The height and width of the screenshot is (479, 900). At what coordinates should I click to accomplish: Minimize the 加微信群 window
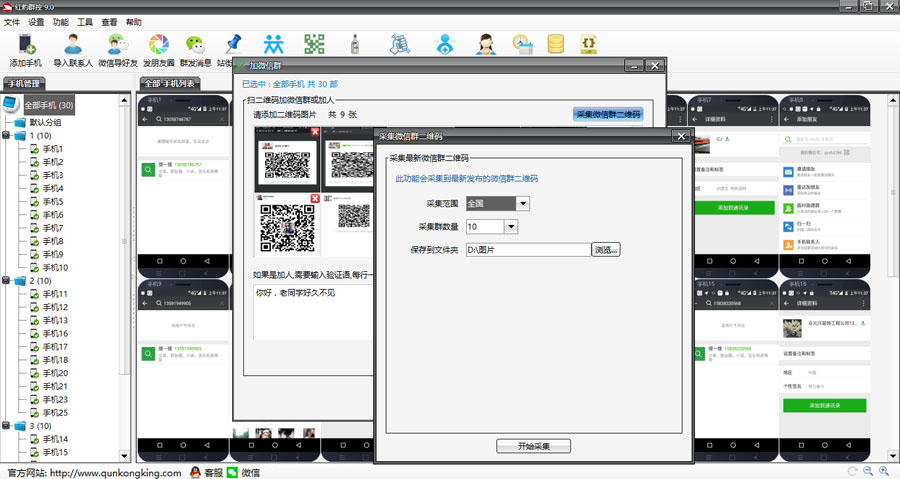click(634, 66)
